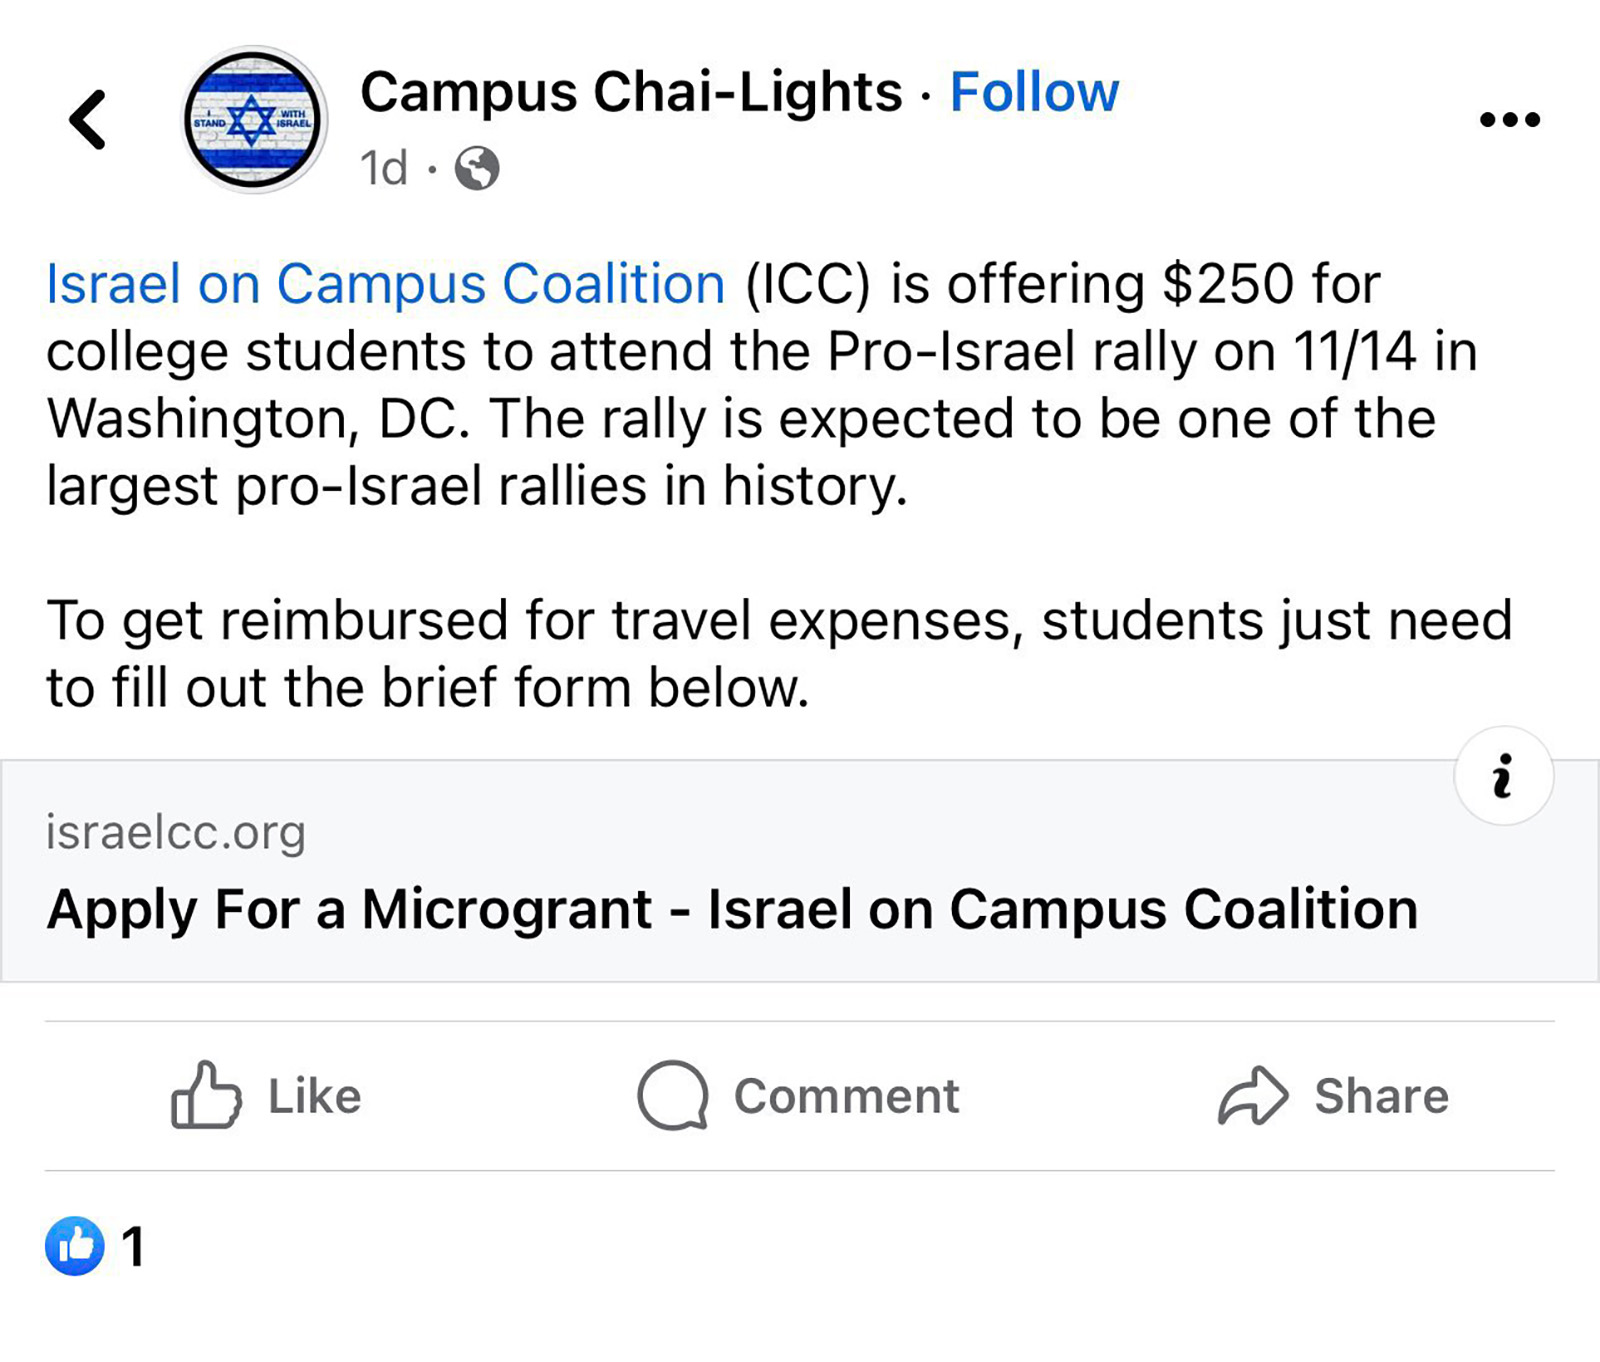Click the link info "i" icon
Image resolution: width=1600 pixels, height=1362 pixels.
tap(1503, 776)
